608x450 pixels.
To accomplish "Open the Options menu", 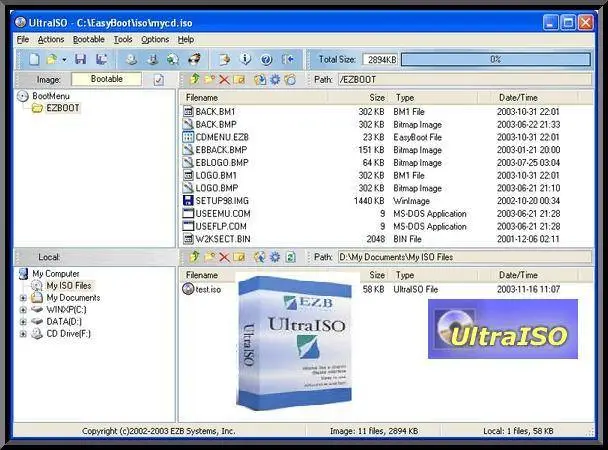I will click(155, 39).
